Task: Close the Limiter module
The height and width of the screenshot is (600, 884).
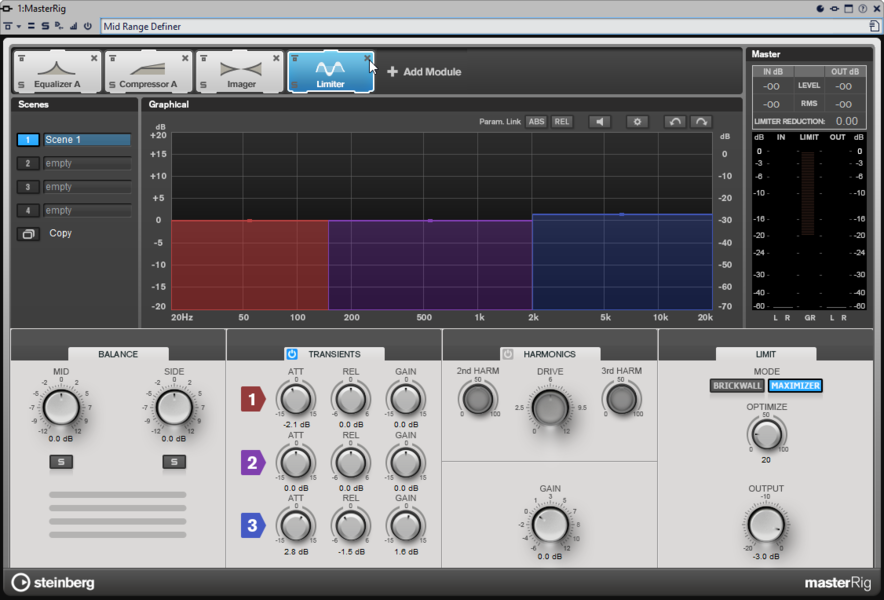Action: (367, 58)
